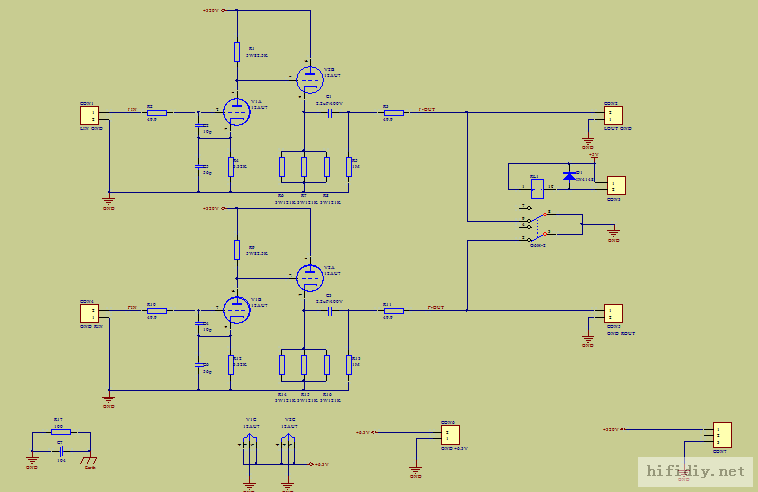Click the R17 100 ohm resistor

point(61,432)
